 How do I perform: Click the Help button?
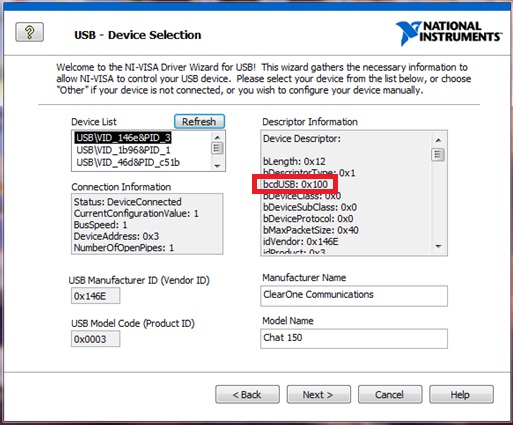[x=461, y=395]
